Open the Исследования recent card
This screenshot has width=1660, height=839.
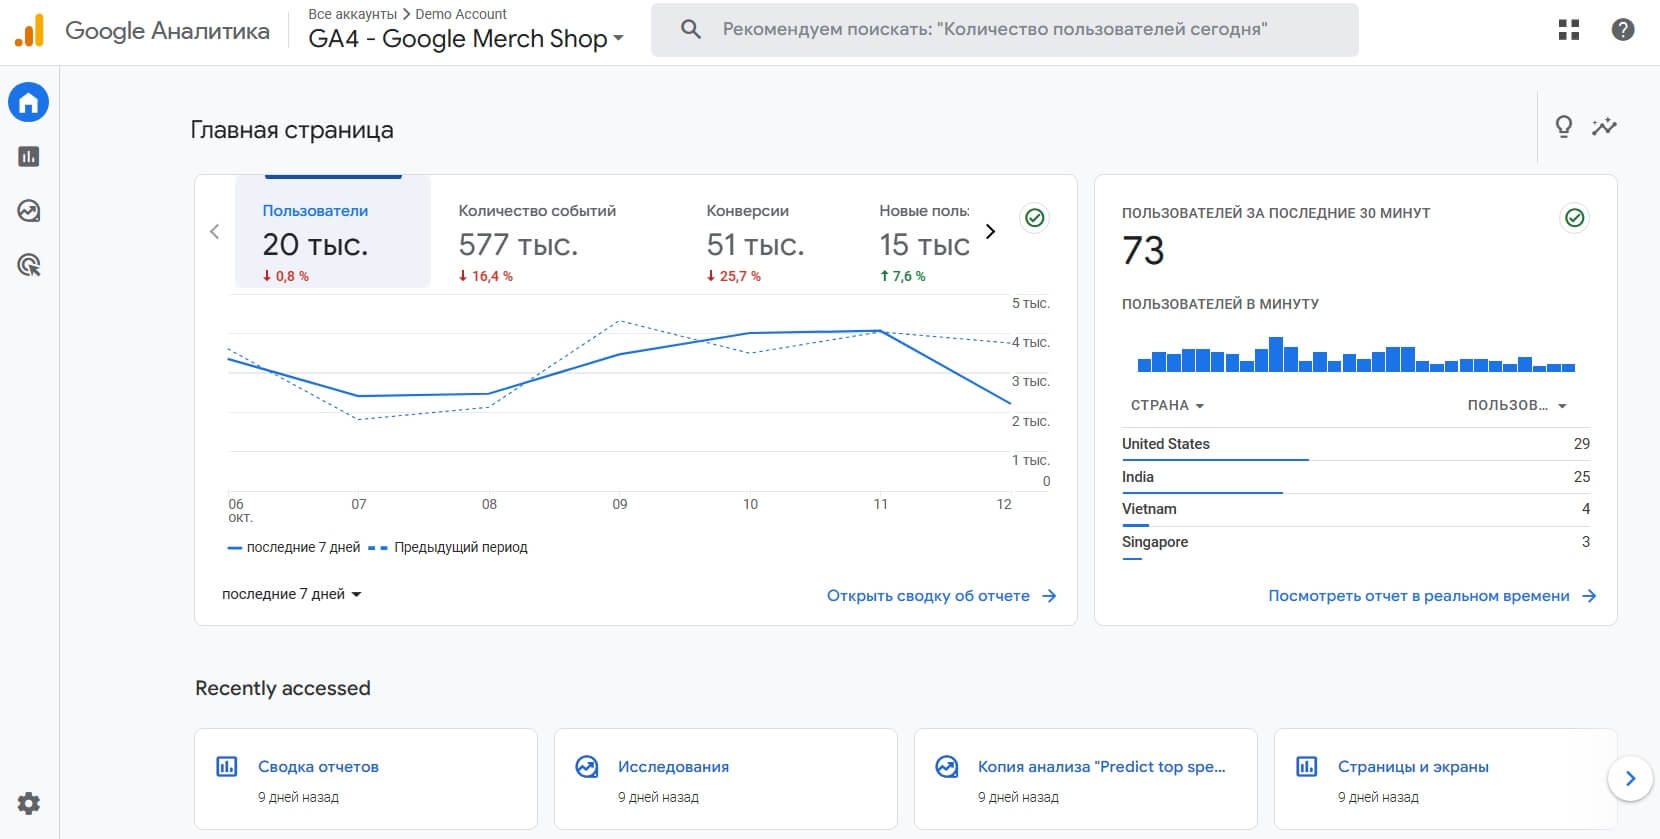coord(726,779)
